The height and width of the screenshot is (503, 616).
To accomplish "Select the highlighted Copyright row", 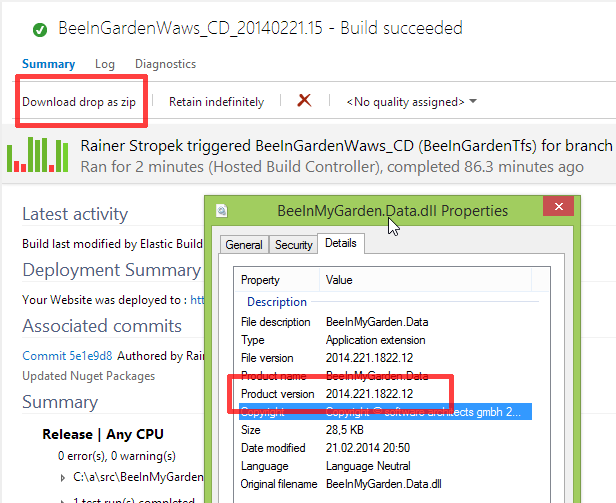I will point(385,411).
